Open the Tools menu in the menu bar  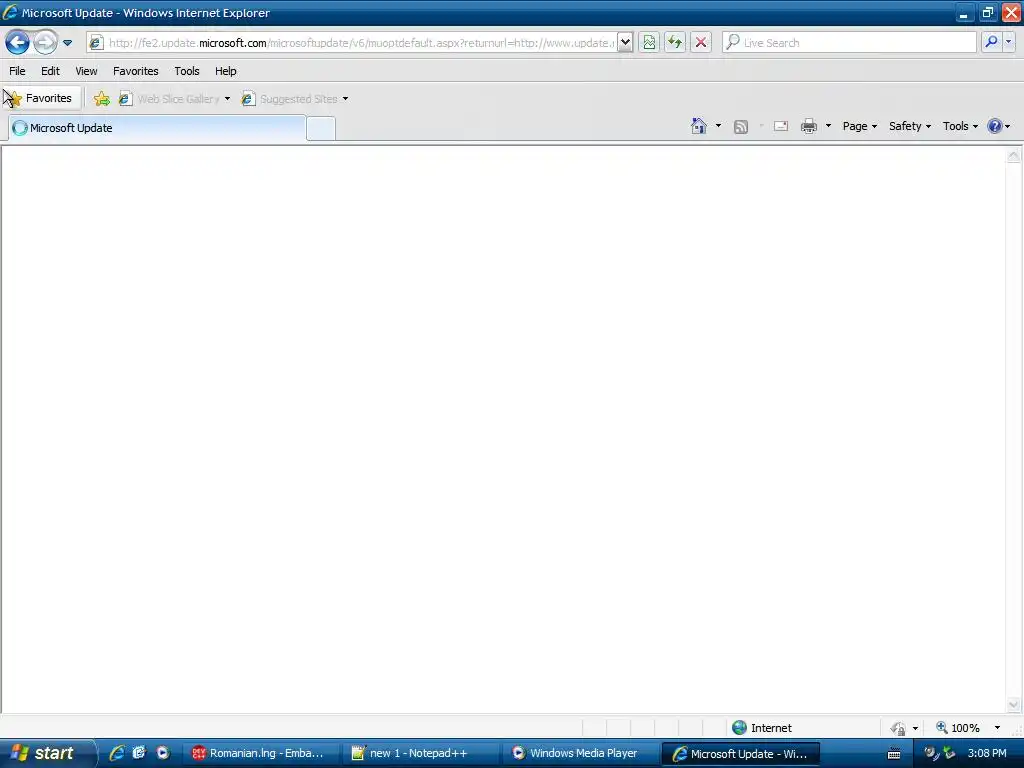187,71
